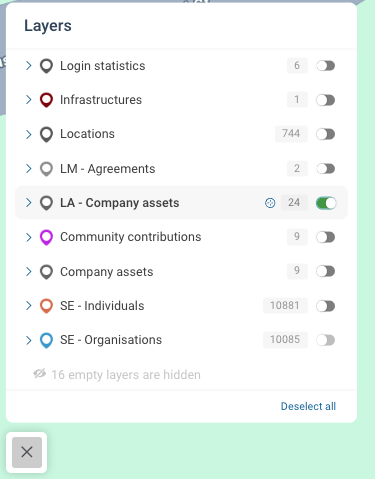The image size is (375, 479).
Task: Click the LM - Agreements label
Action: pos(108,169)
